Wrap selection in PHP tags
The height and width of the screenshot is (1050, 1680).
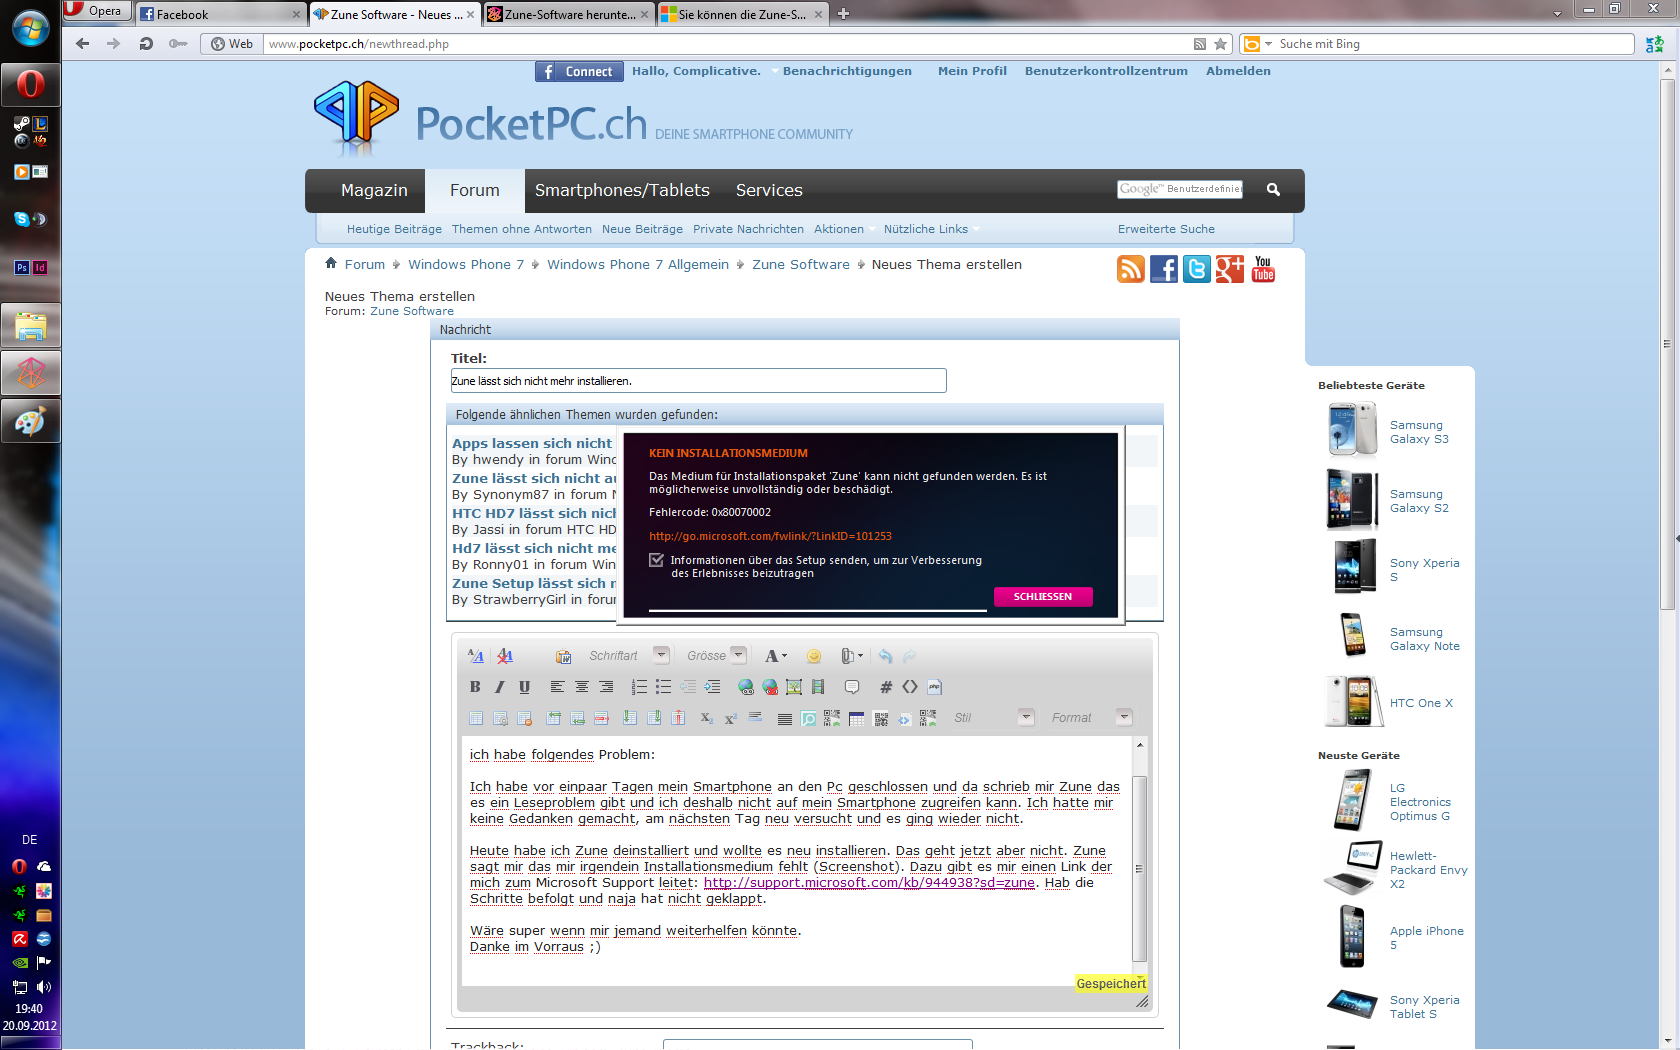coord(935,687)
